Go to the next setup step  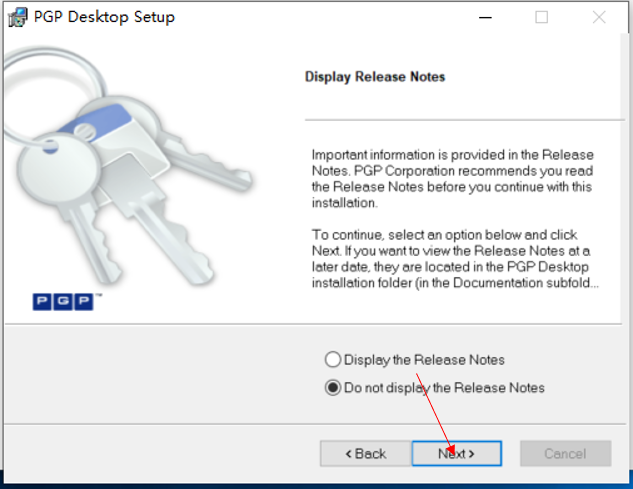click(457, 453)
